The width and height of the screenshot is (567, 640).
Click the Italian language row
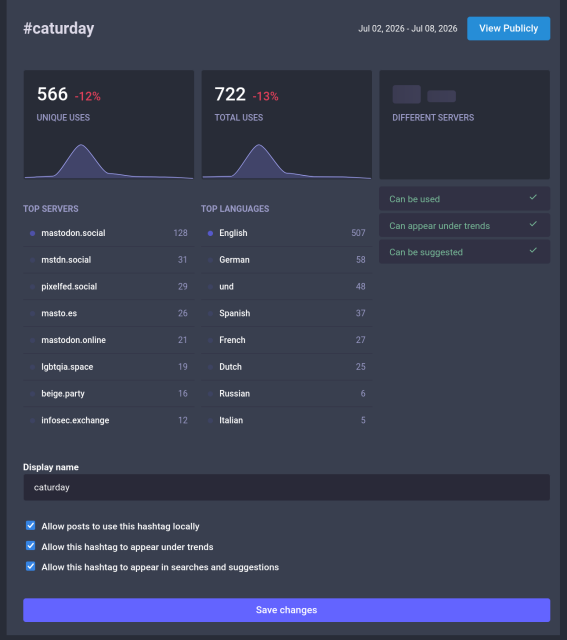287,420
